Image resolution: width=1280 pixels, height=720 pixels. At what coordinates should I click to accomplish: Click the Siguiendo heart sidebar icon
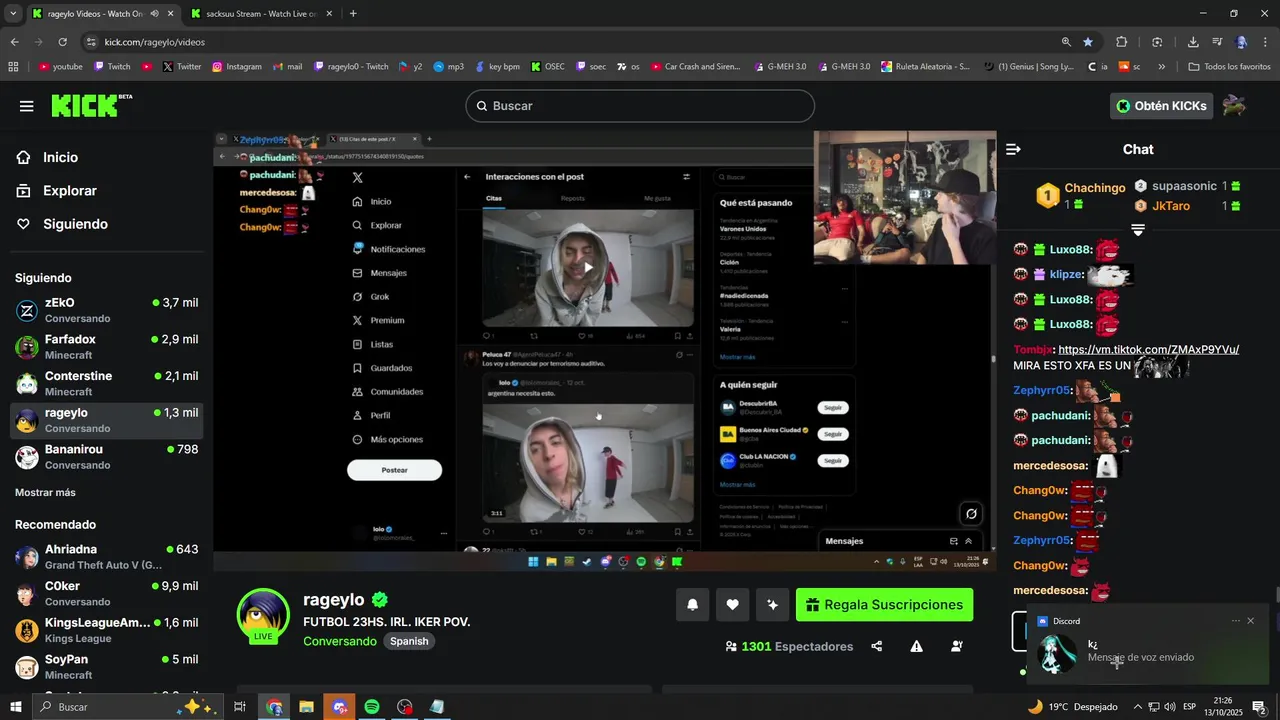click(x=23, y=224)
